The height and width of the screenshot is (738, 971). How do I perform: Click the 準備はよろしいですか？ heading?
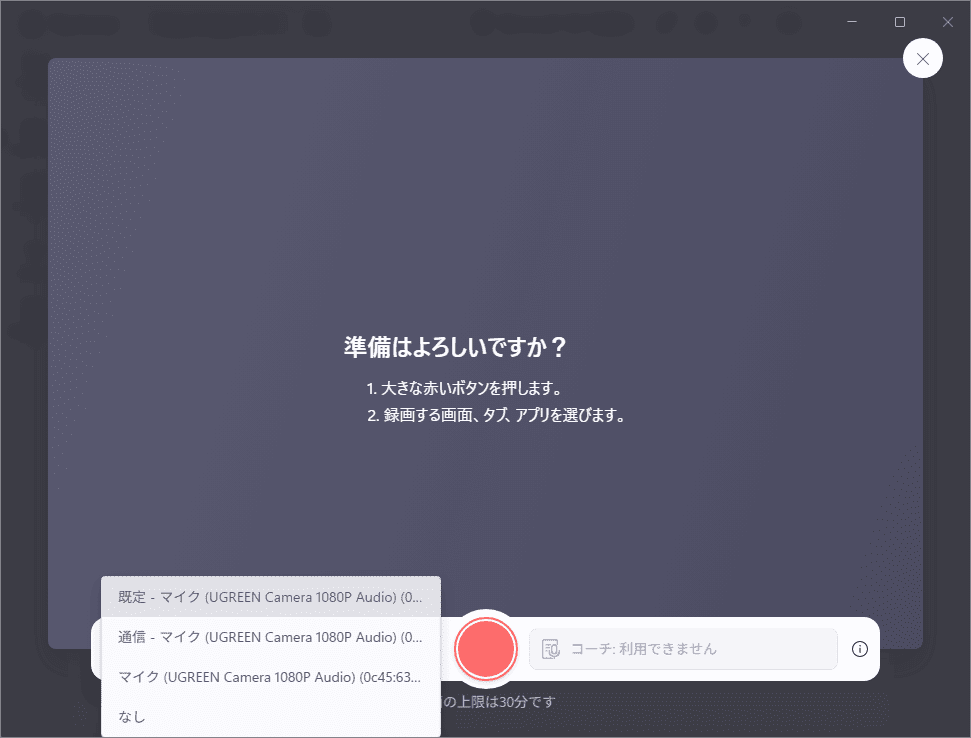pyautogui.click(x=455, y=347)
